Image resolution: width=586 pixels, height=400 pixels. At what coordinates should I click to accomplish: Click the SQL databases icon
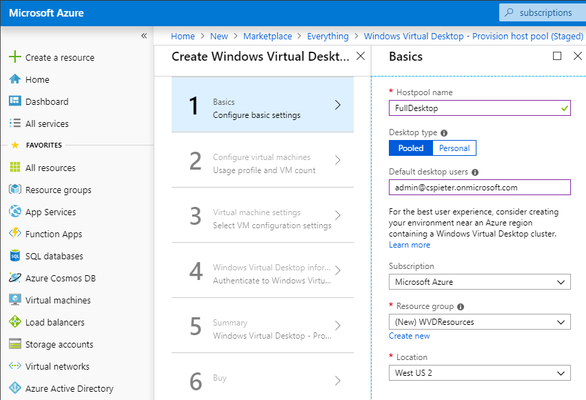[x=15, y=255]
